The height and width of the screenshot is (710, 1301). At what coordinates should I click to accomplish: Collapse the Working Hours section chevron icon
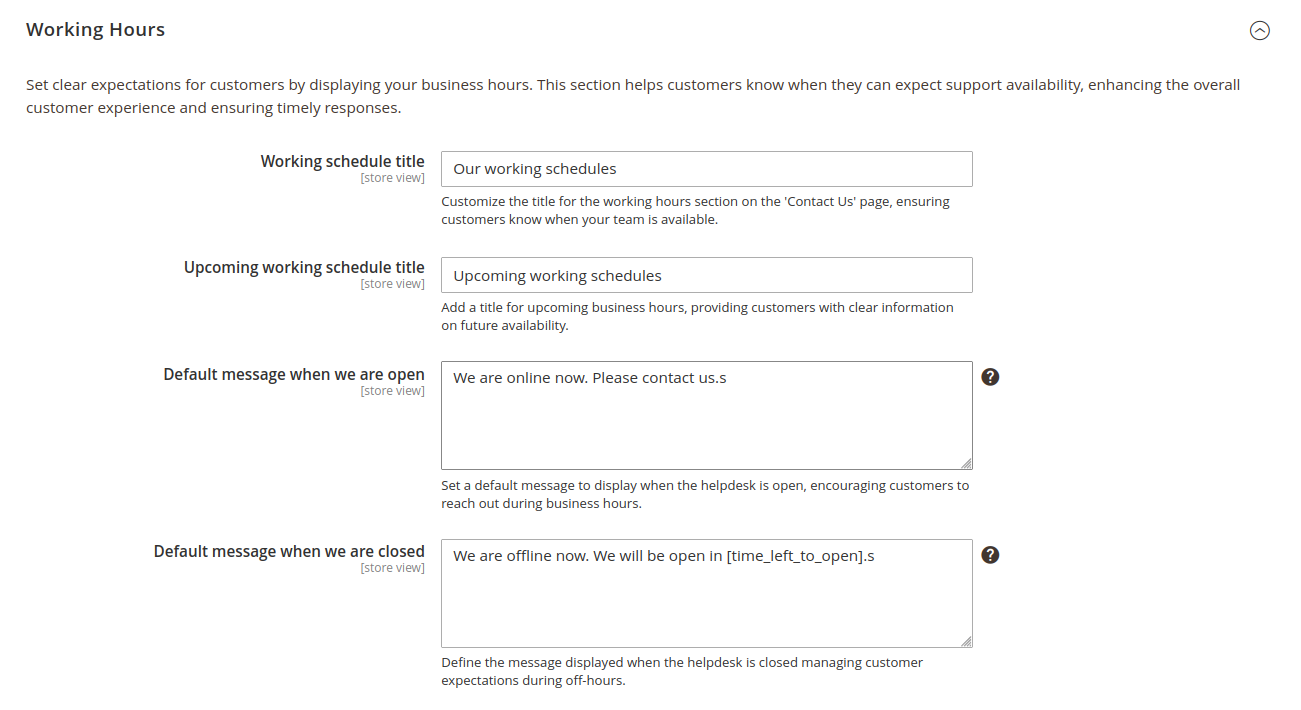pos(1259,30)
